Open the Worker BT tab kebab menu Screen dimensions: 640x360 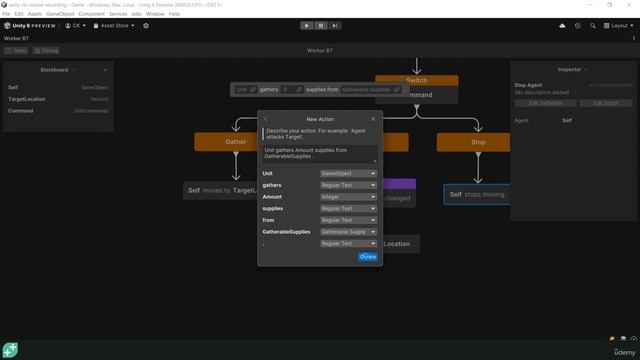[633, 38]
